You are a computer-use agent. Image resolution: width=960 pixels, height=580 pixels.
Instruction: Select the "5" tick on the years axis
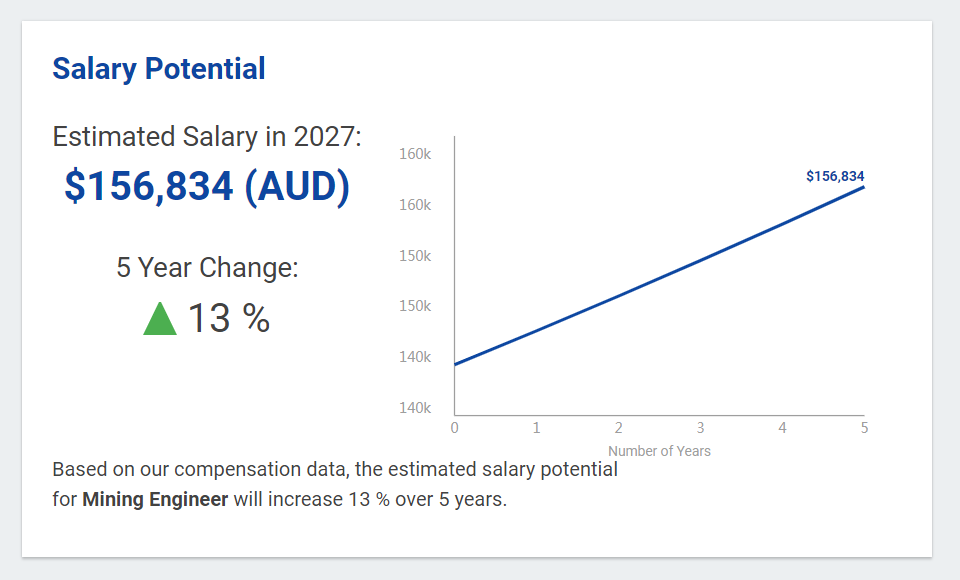coord(864,428)
